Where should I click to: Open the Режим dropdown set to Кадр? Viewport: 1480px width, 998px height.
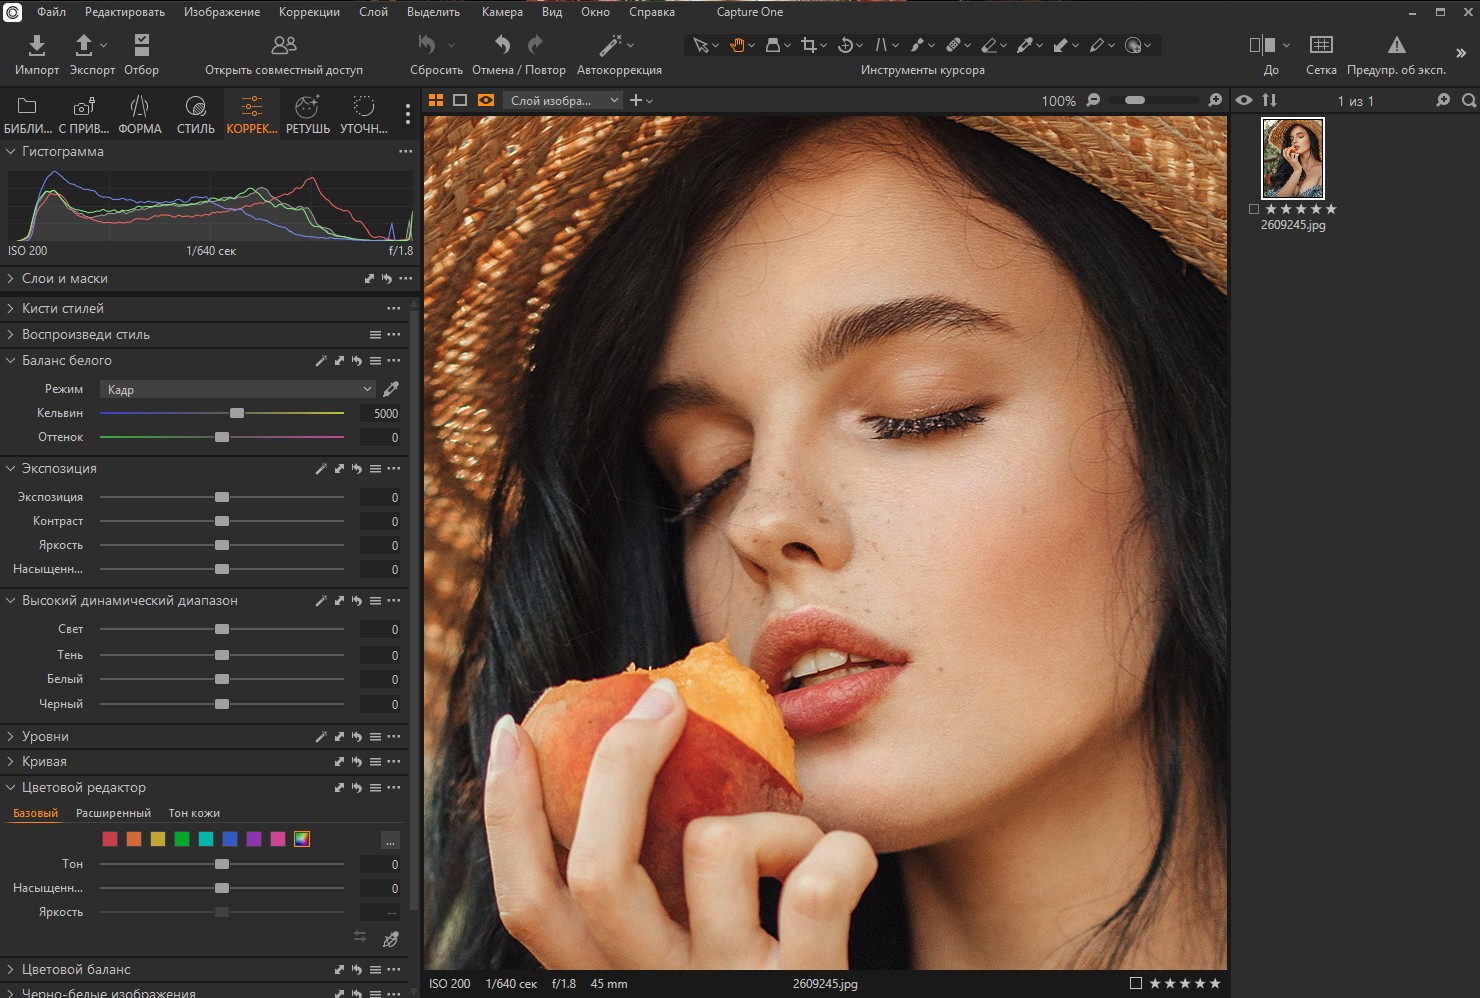click(x=238, y=389)
